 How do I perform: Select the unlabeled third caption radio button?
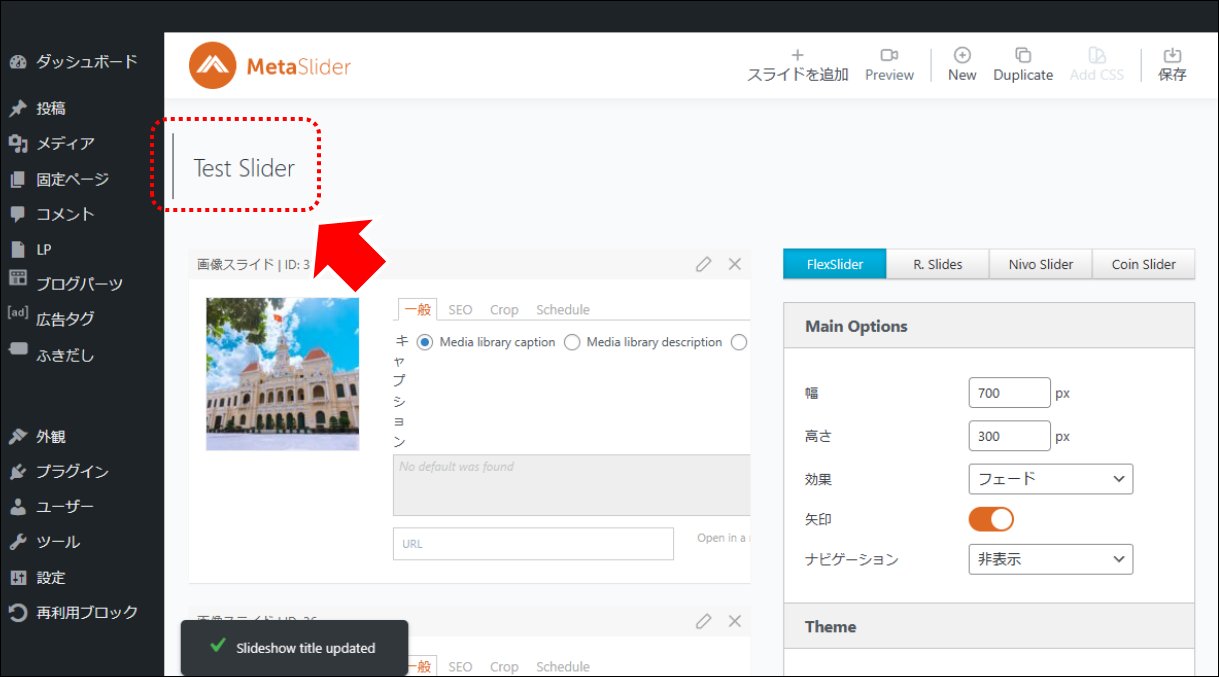[x=739, y=342]
